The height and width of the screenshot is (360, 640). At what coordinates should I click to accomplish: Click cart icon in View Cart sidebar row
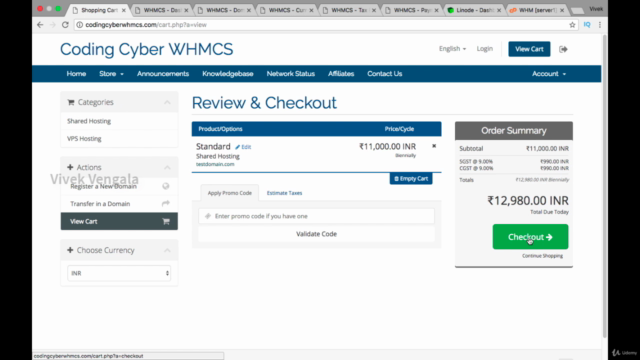tap(166, 221)
